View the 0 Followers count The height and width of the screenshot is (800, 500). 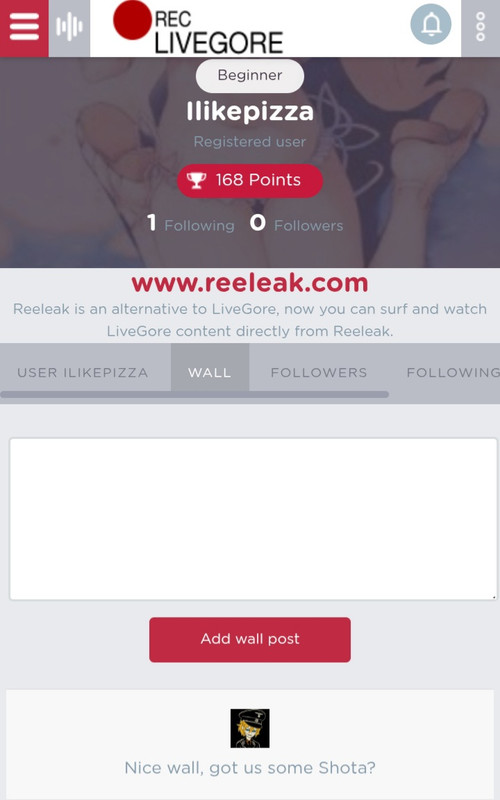coord(296,223)
